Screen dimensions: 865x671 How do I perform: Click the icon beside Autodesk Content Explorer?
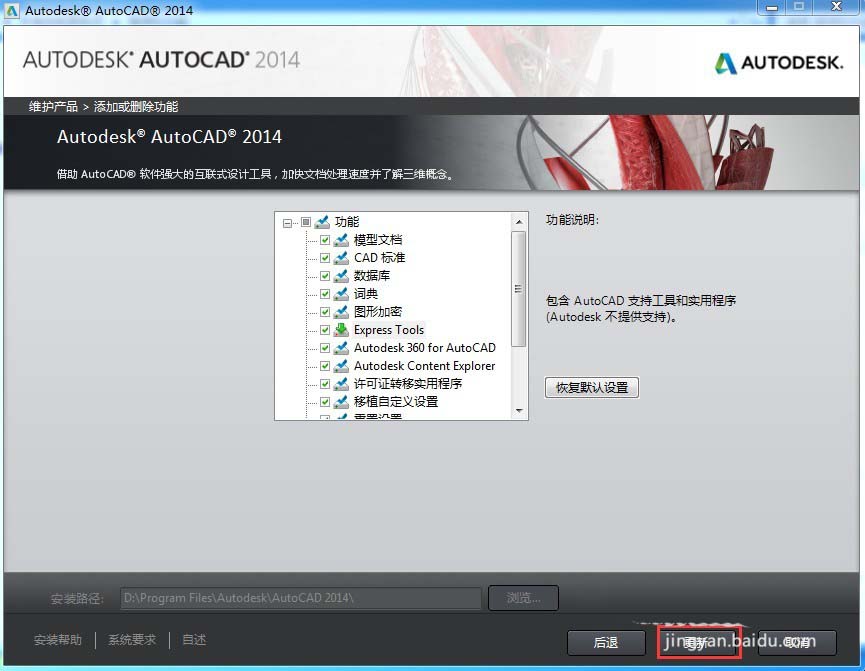coord(341,365)
